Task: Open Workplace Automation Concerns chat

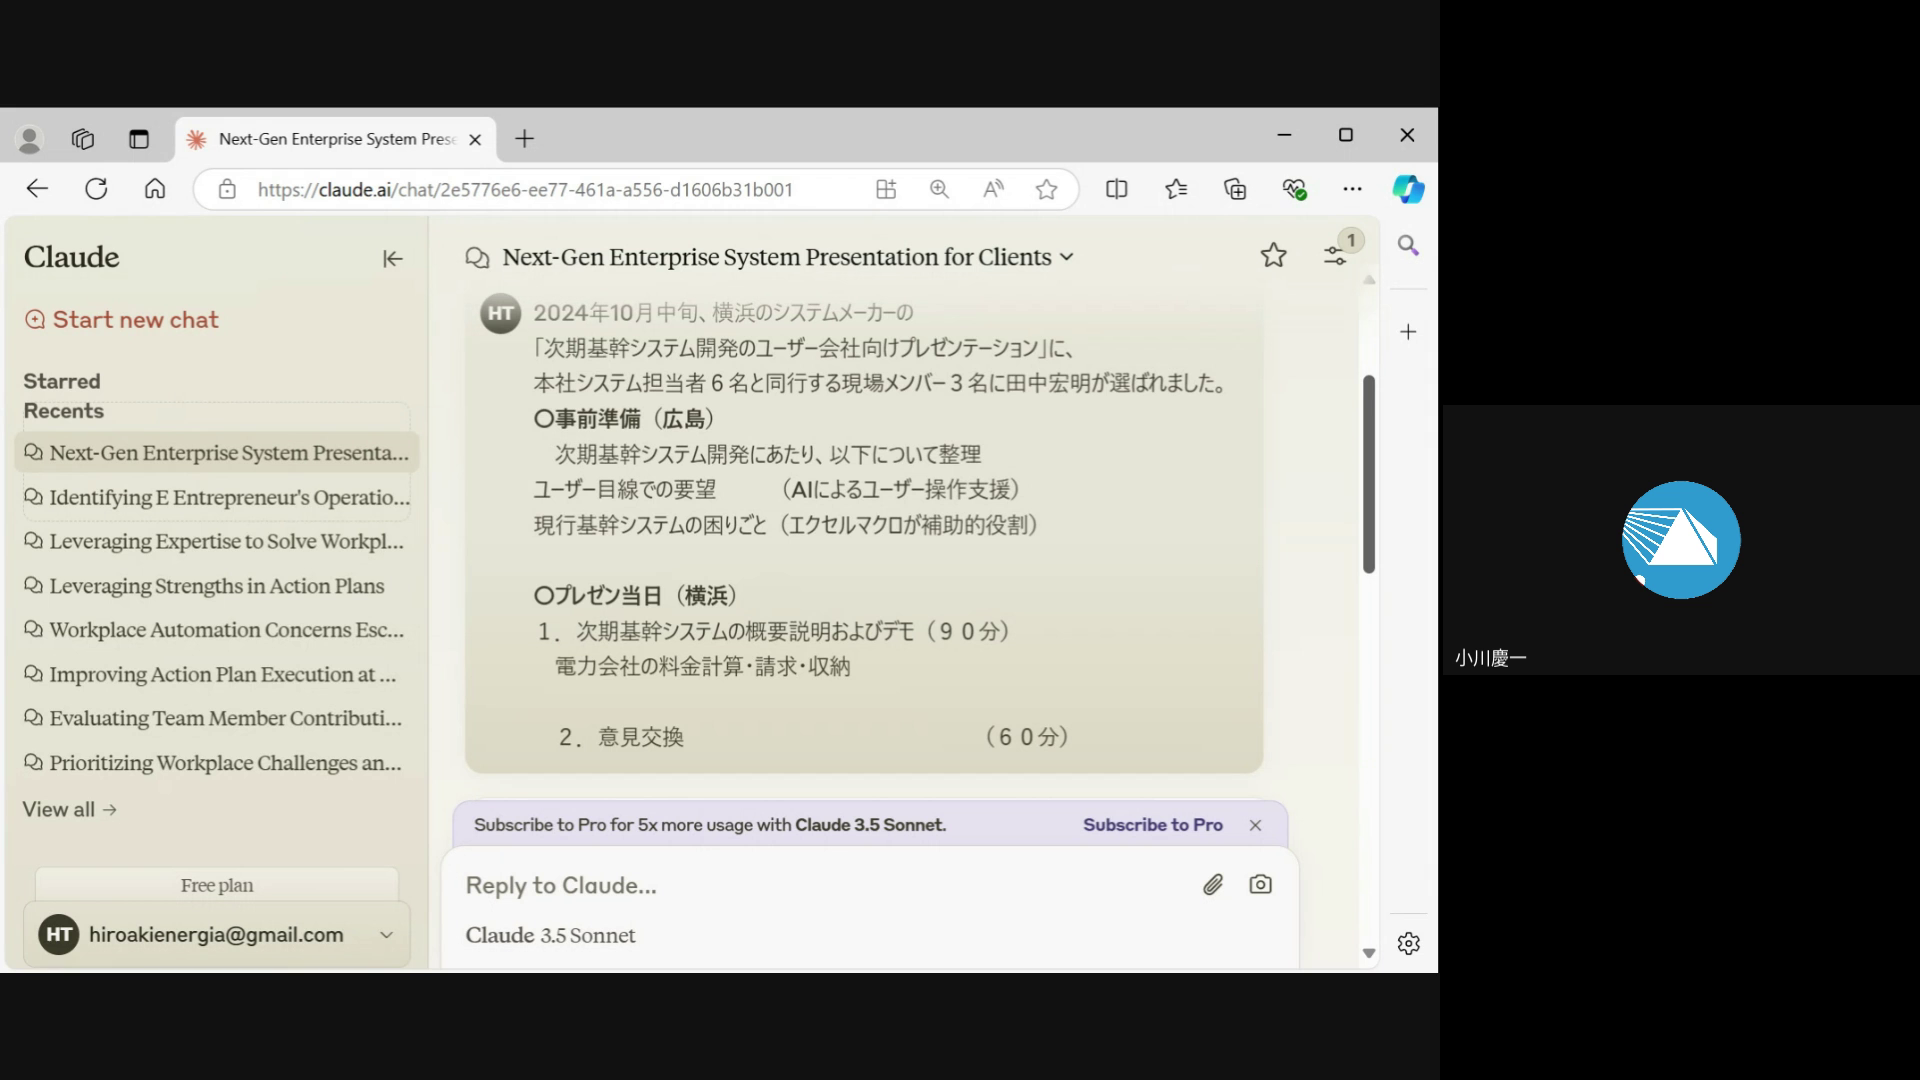Action: point(226,630)
